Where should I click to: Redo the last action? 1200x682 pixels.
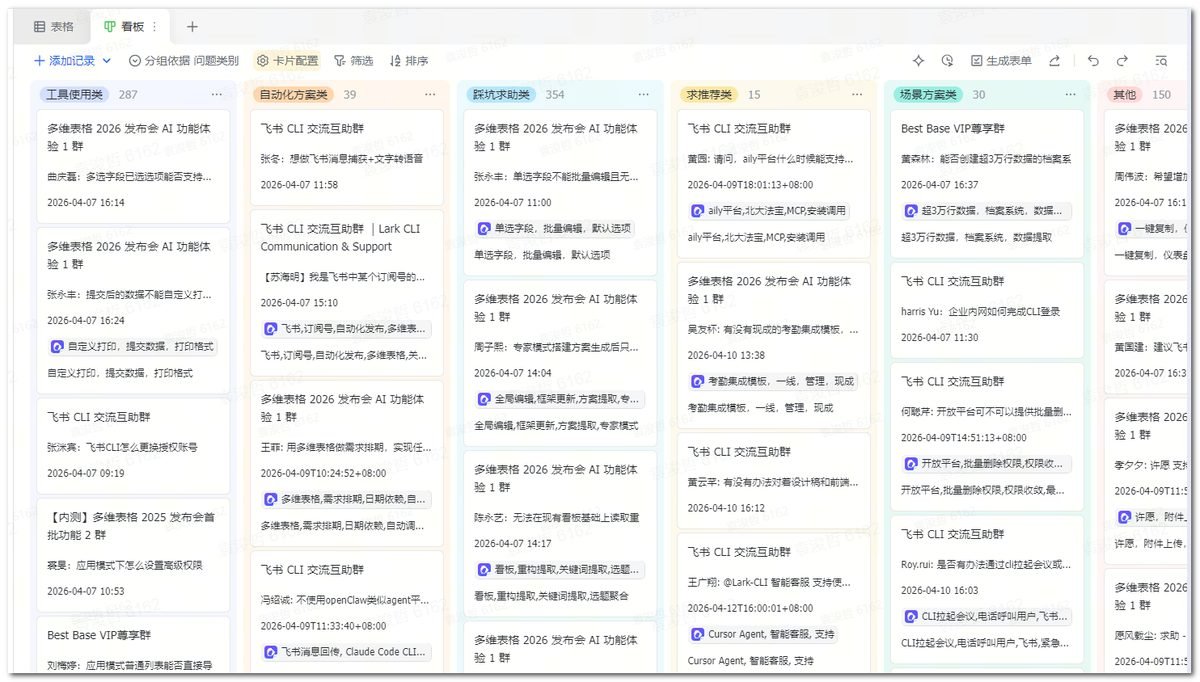click(x=1122, y=61)
